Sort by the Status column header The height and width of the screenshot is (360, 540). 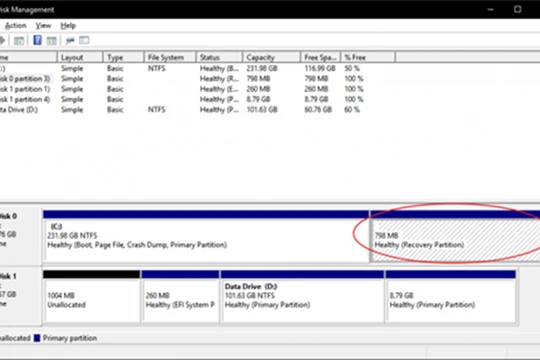pyautogui.click(x=219, y=57)
